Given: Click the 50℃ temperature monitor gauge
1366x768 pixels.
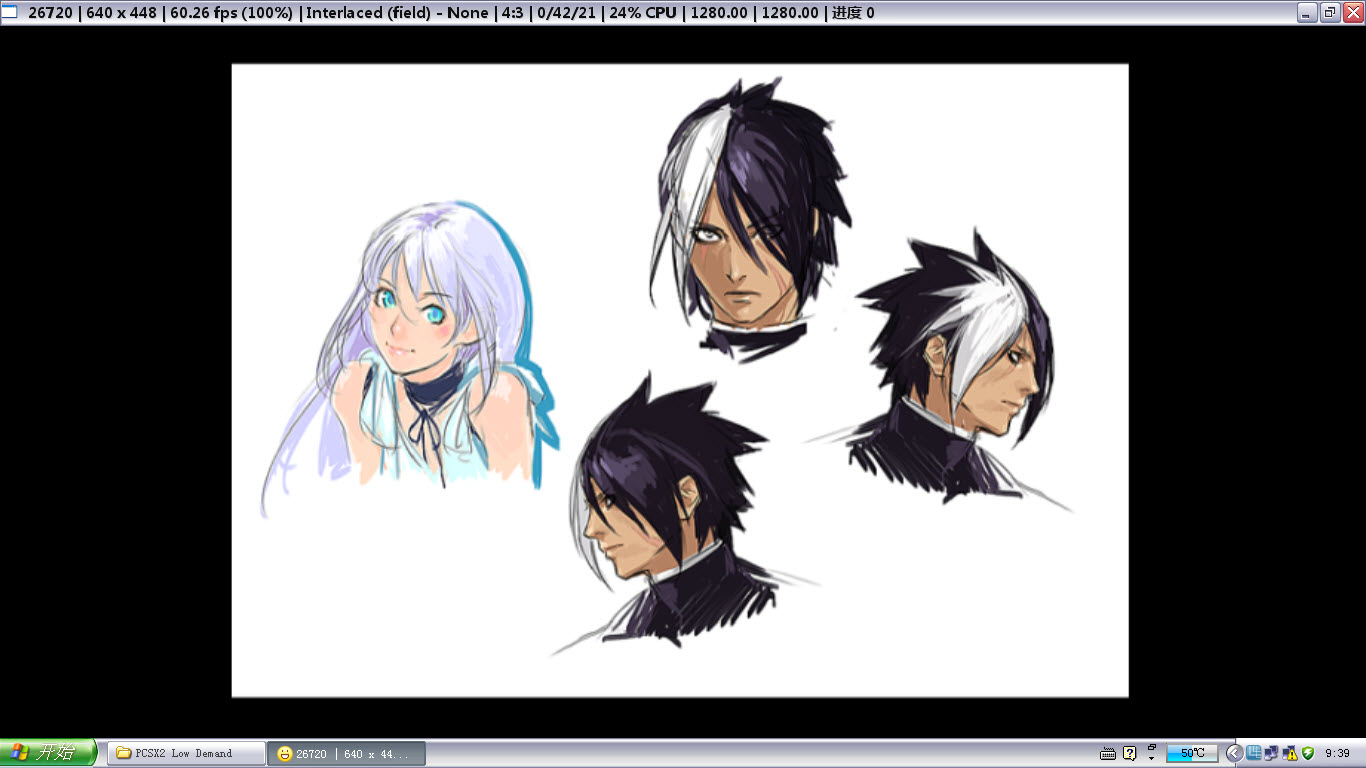Looking at the screenshot, I should pyautogui.click(x=1192, y=753).
